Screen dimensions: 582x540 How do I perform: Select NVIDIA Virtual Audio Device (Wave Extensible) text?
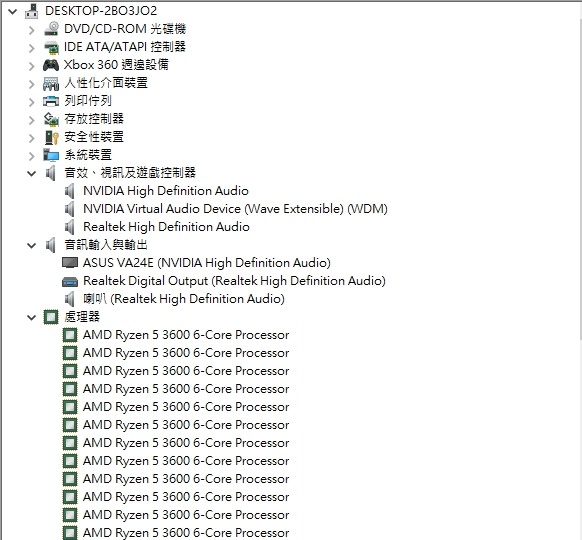click(x=213, y=209)
